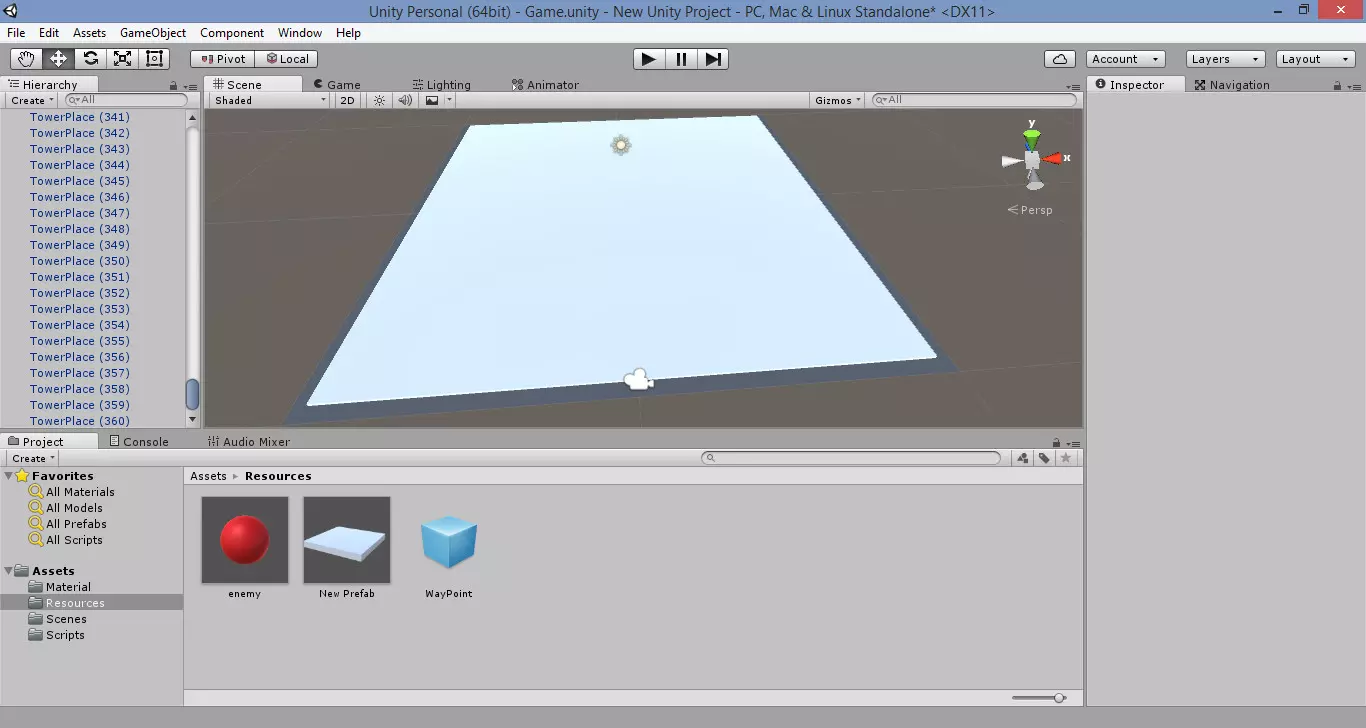This screenshot has height=728, width=1366.
Task: Open the Layers dropdown
Action: click(x=1224, y=59)
